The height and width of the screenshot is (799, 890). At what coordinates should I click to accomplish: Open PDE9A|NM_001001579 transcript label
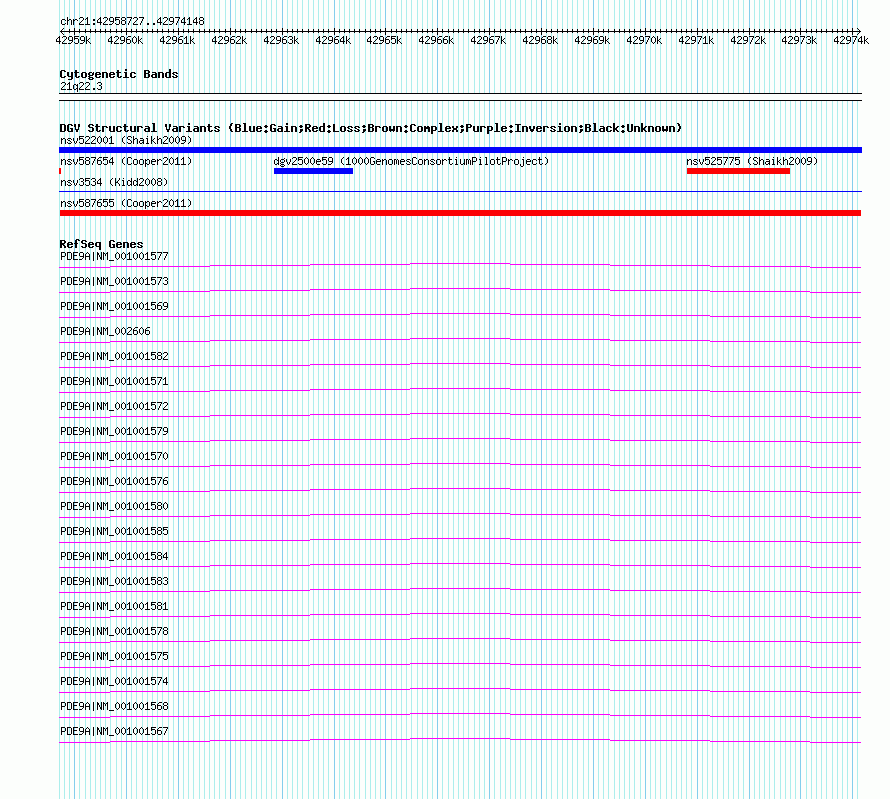click(114, 431)
